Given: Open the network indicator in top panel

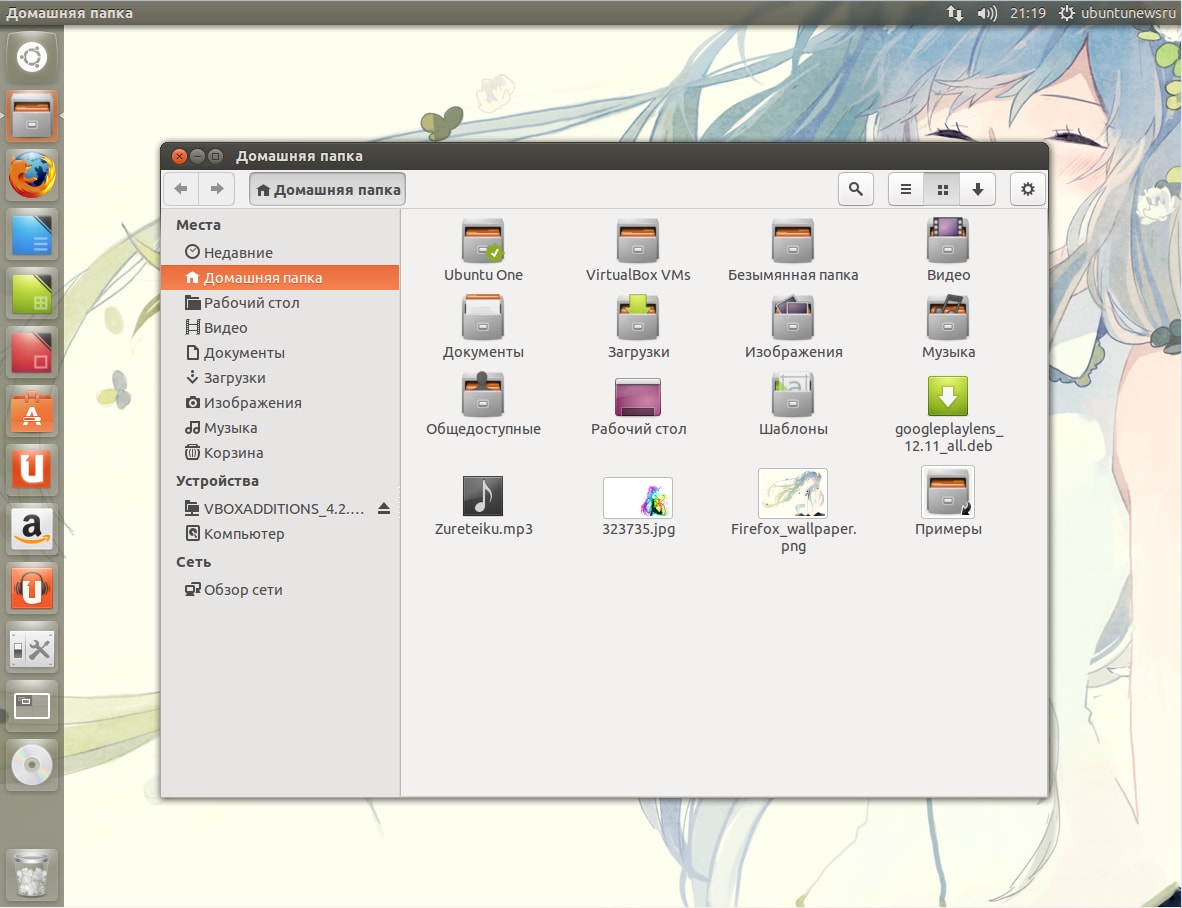Looking at the screenshot, I should point(954,13).
